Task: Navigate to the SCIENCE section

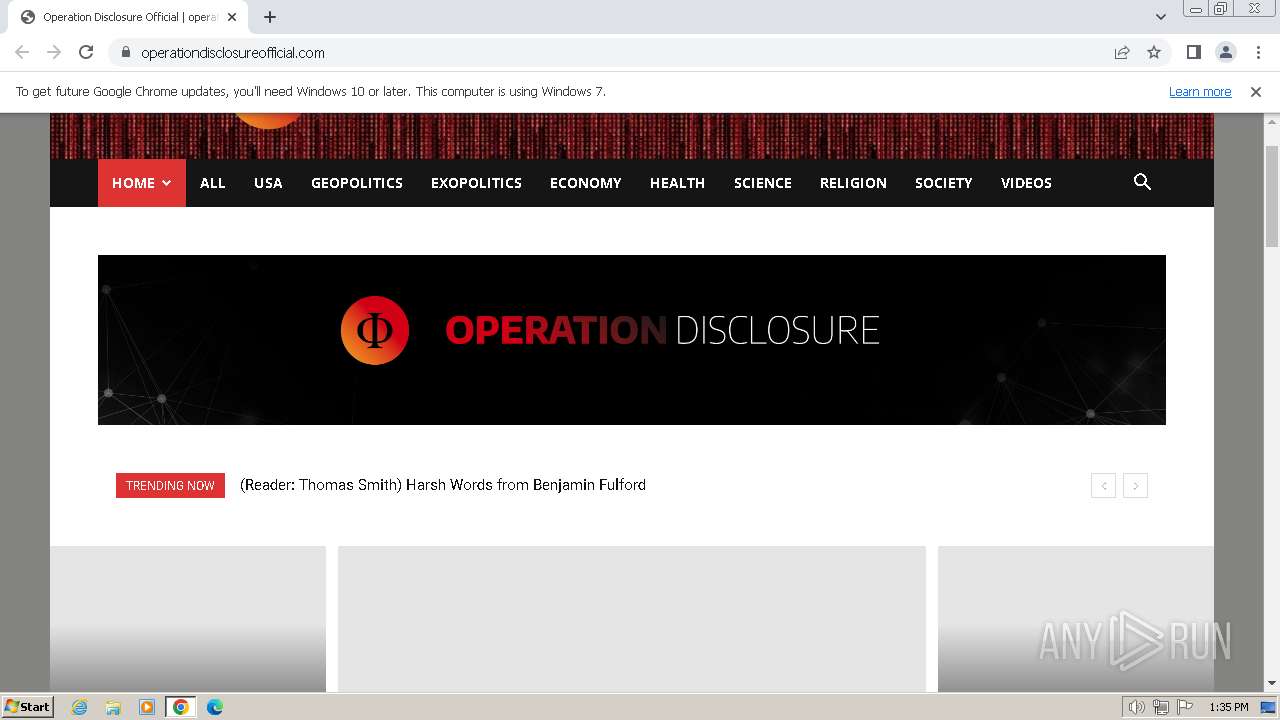Action: click(x=763, y=183)
